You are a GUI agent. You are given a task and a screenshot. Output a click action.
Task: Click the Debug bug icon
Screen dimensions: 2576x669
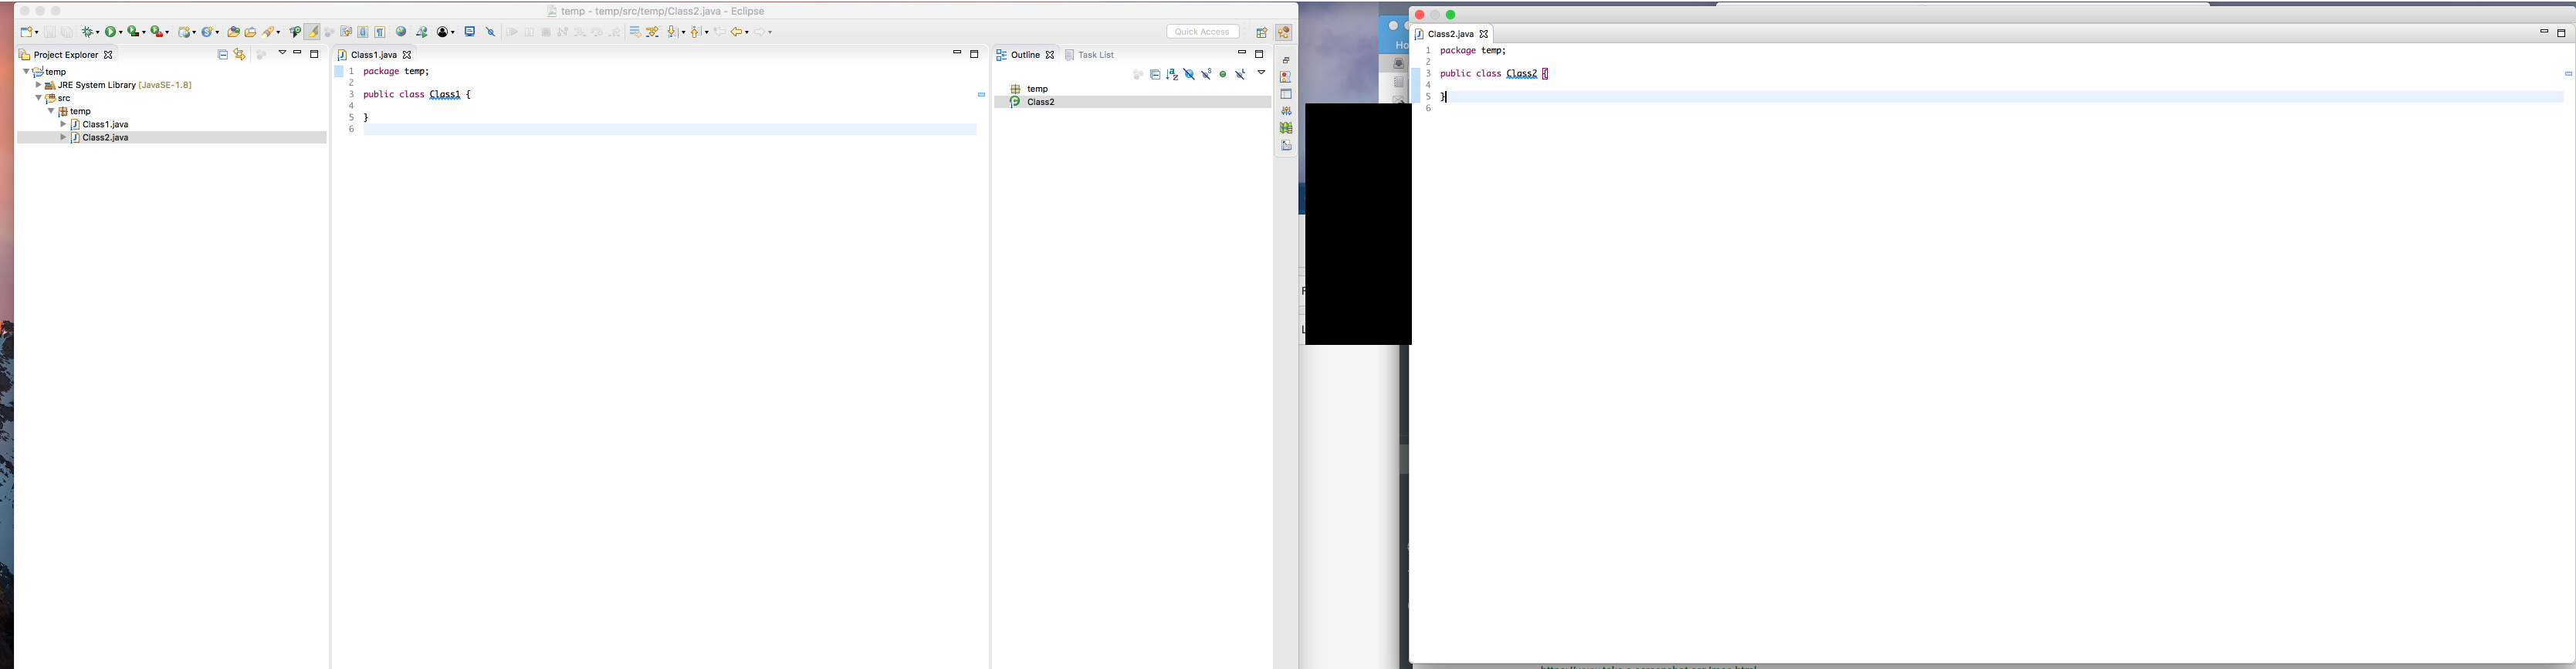tap(88, 32)
